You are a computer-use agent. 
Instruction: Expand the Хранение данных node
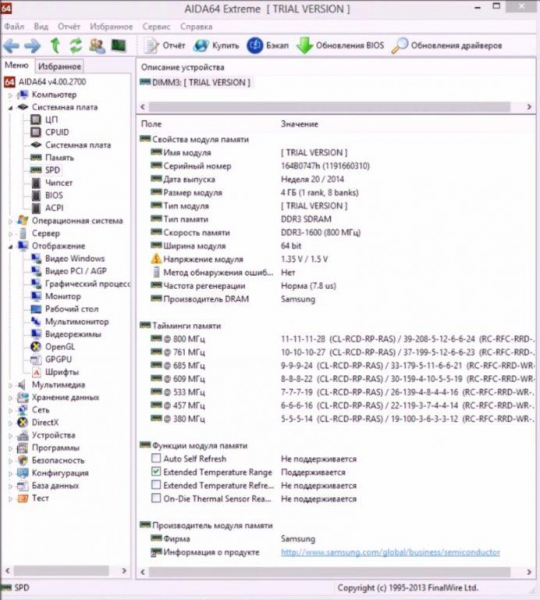10,398
